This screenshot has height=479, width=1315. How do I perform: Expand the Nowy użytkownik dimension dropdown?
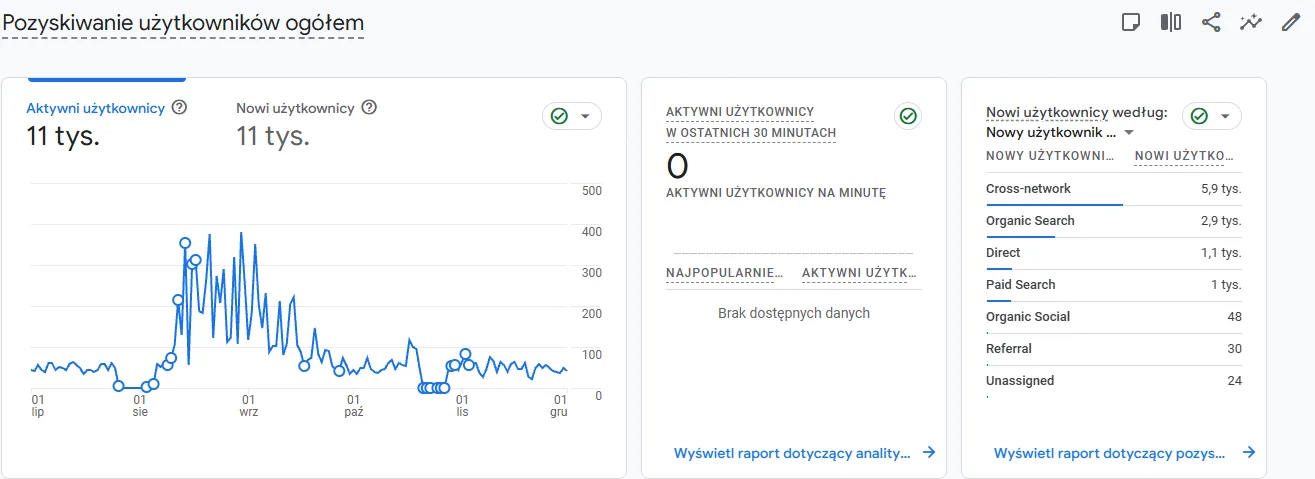coord(1061,132)
